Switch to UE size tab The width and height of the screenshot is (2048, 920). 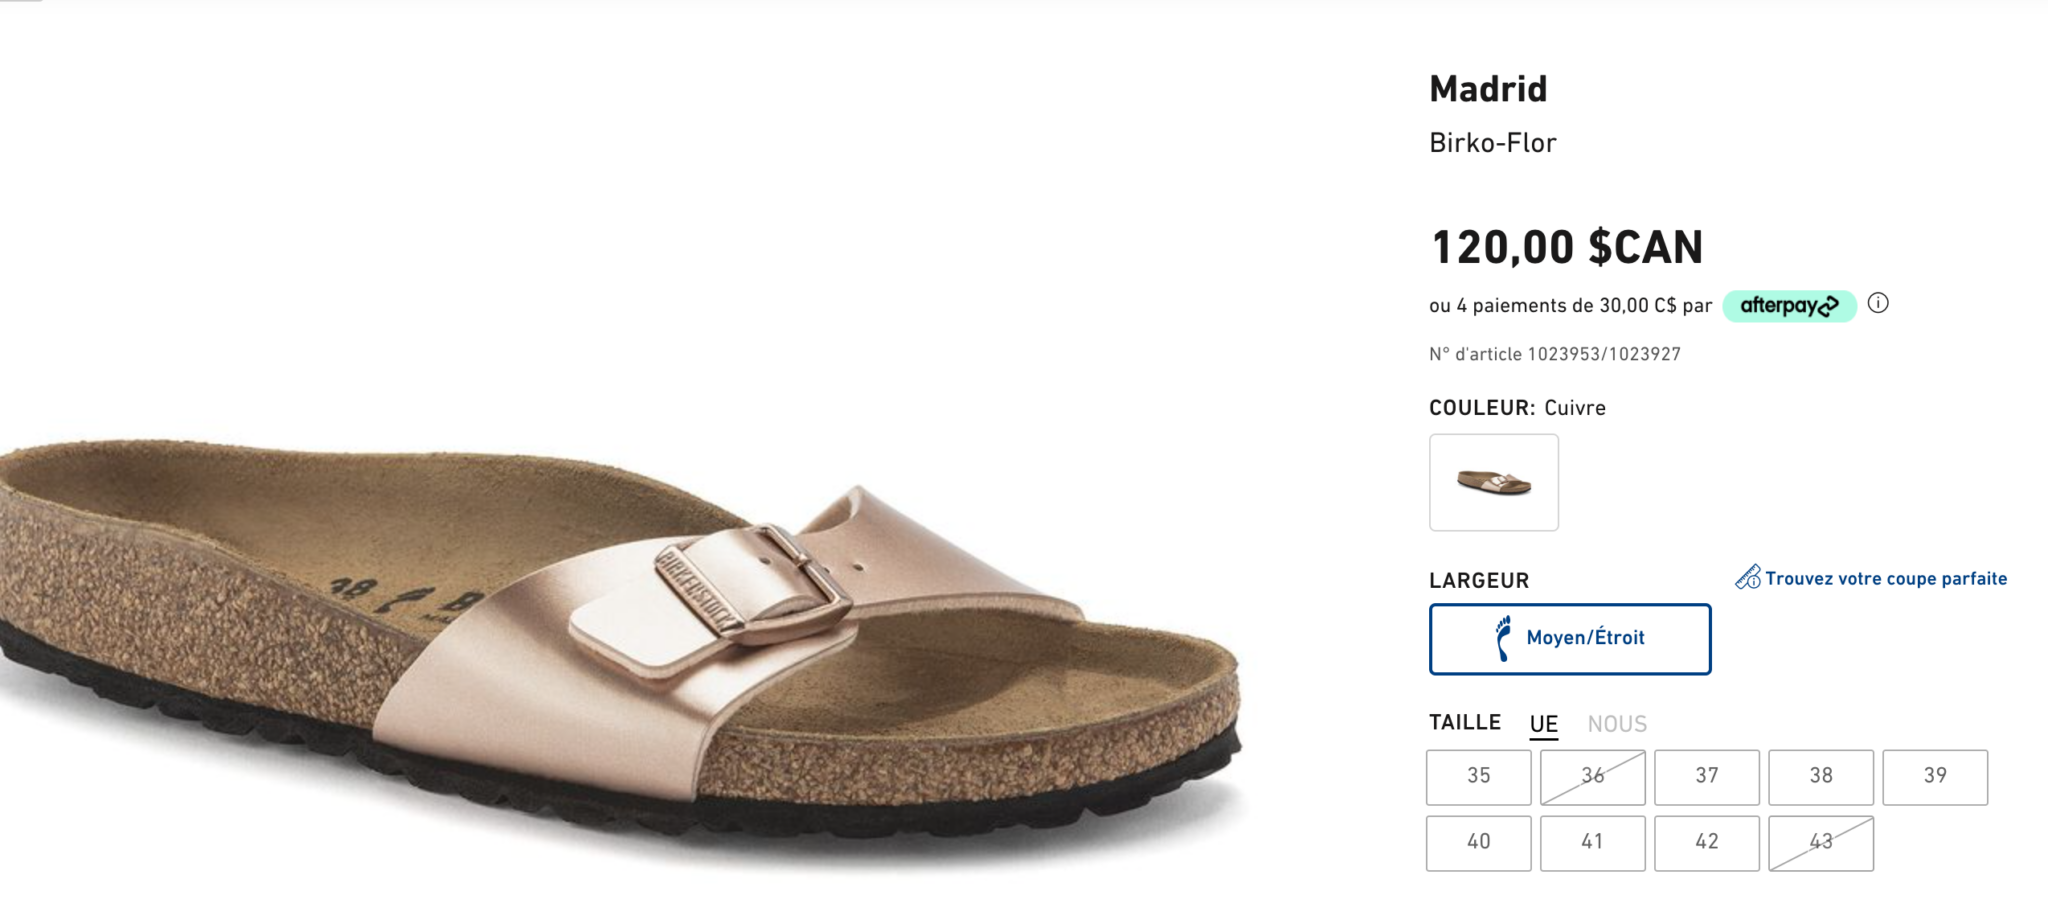click(x=1543, y=724)
